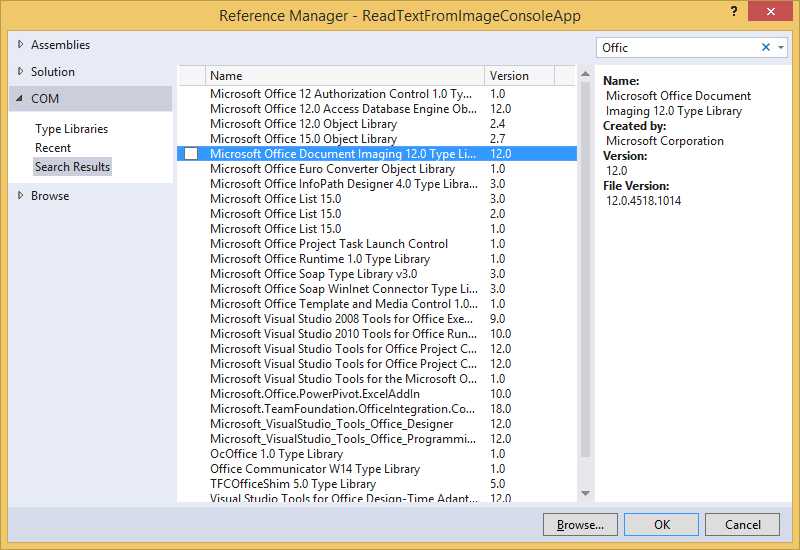Image resolution: width=800 pixels, height=550 pixels.
Task: Click the Cancel button
Action: click(742, 524)
